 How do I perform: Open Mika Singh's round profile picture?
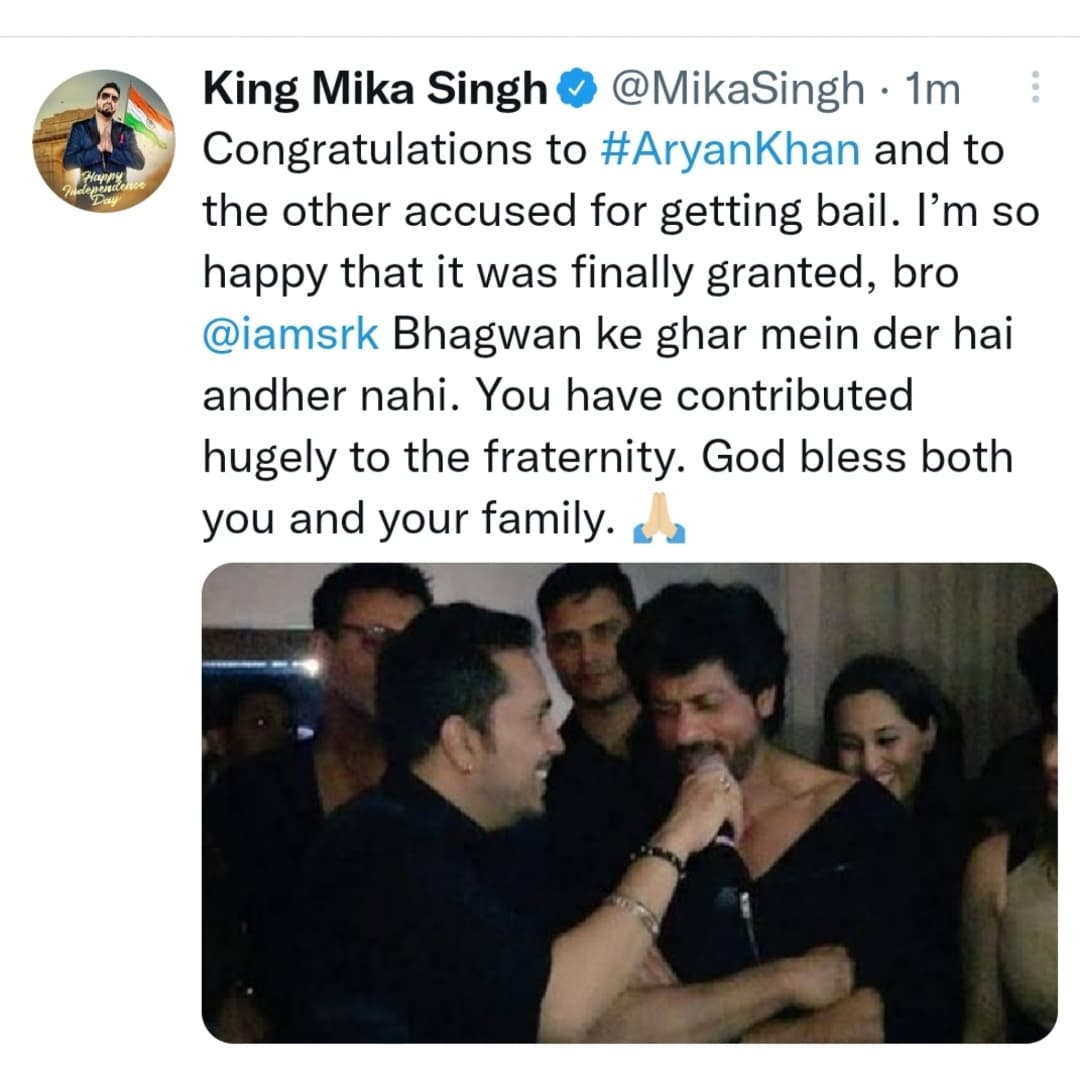(x=104, y=141)
